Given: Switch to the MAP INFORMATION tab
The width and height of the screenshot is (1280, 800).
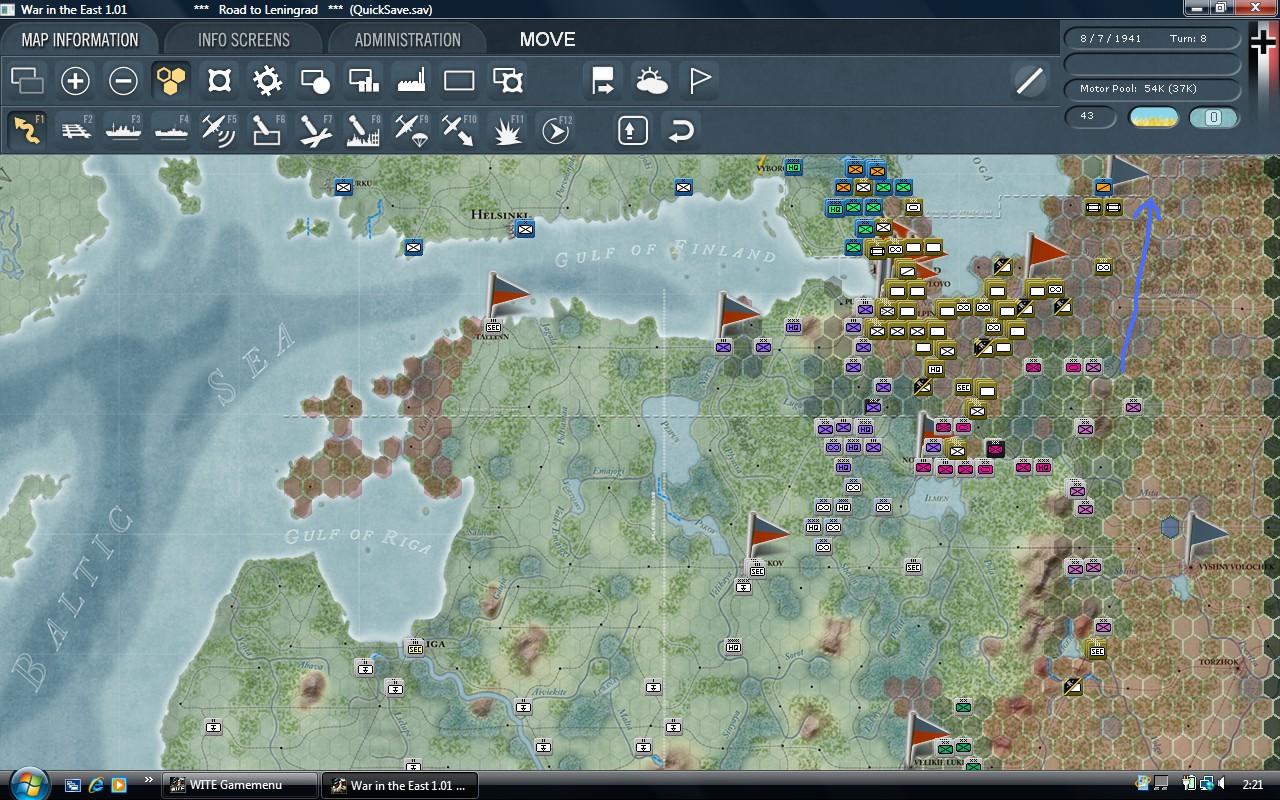Looking at the screenshot, I should pos(80,40).
